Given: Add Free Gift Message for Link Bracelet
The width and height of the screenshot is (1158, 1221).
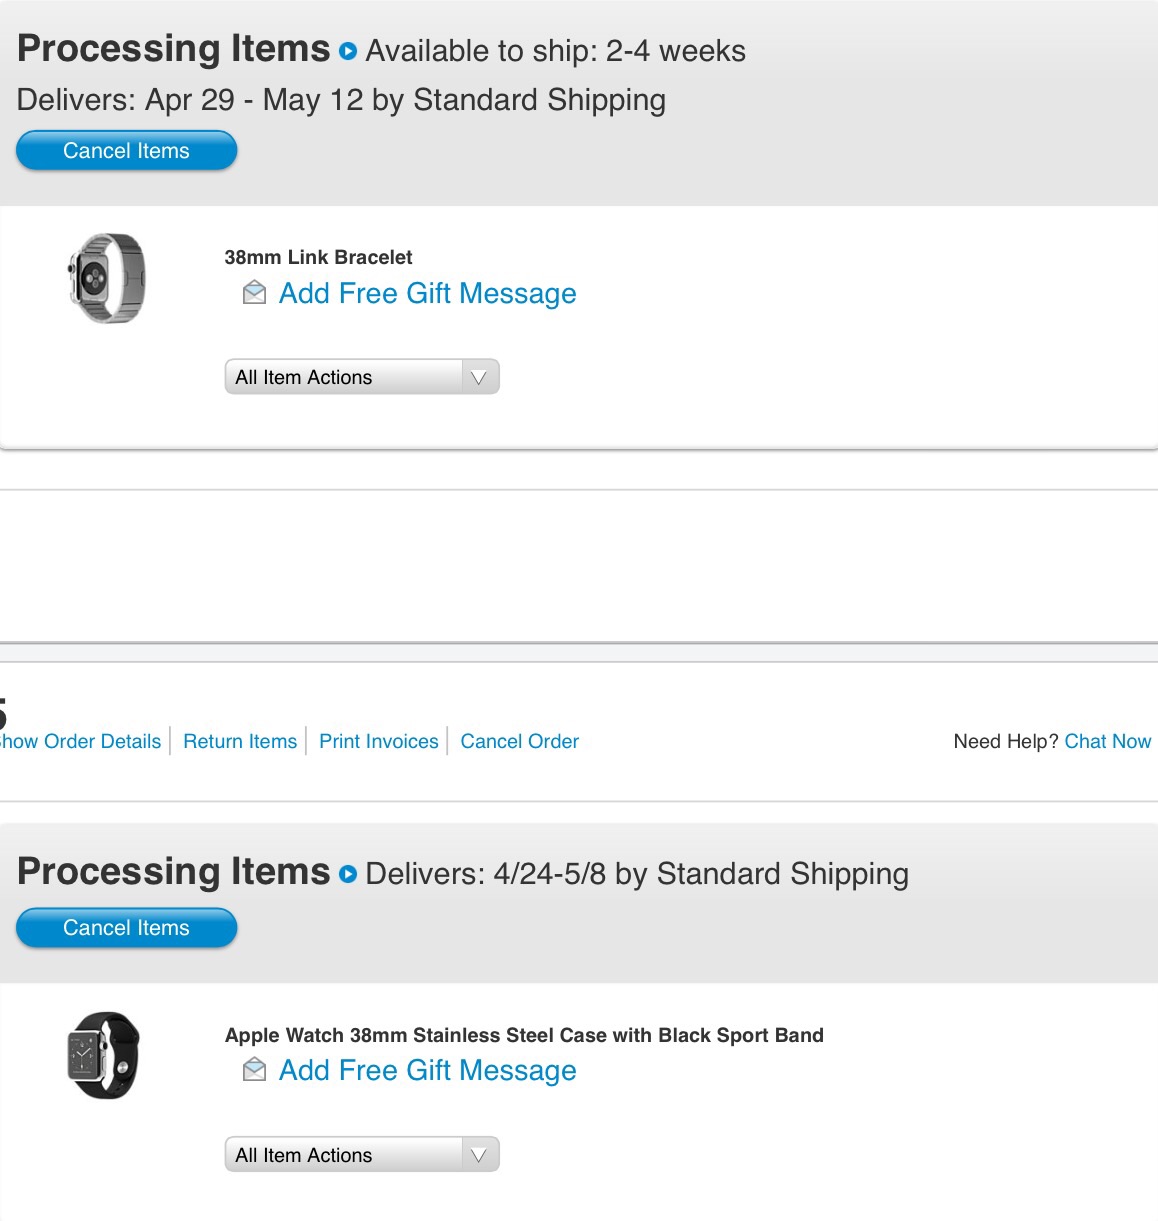Looking at the screenshot, I should (428, 293).
